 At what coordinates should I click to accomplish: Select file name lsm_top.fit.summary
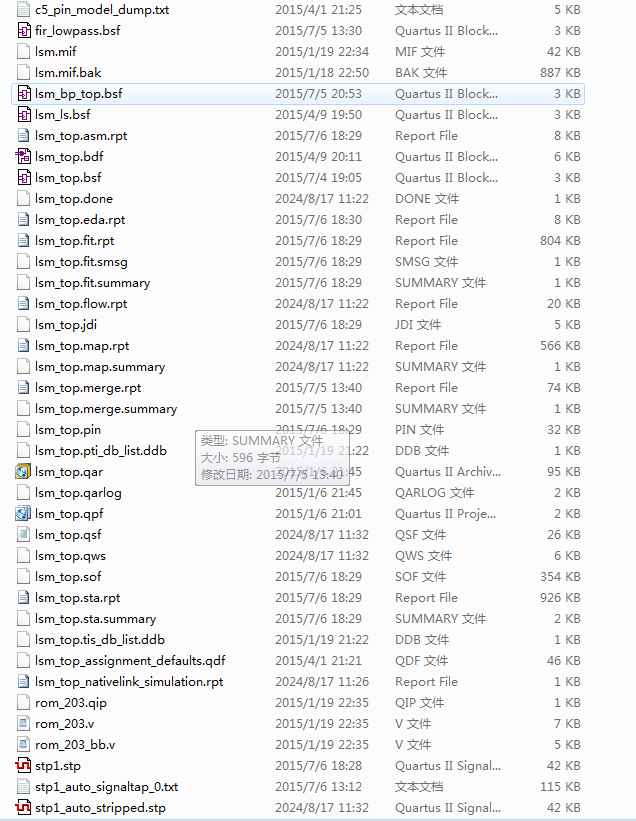click(93, 283)
